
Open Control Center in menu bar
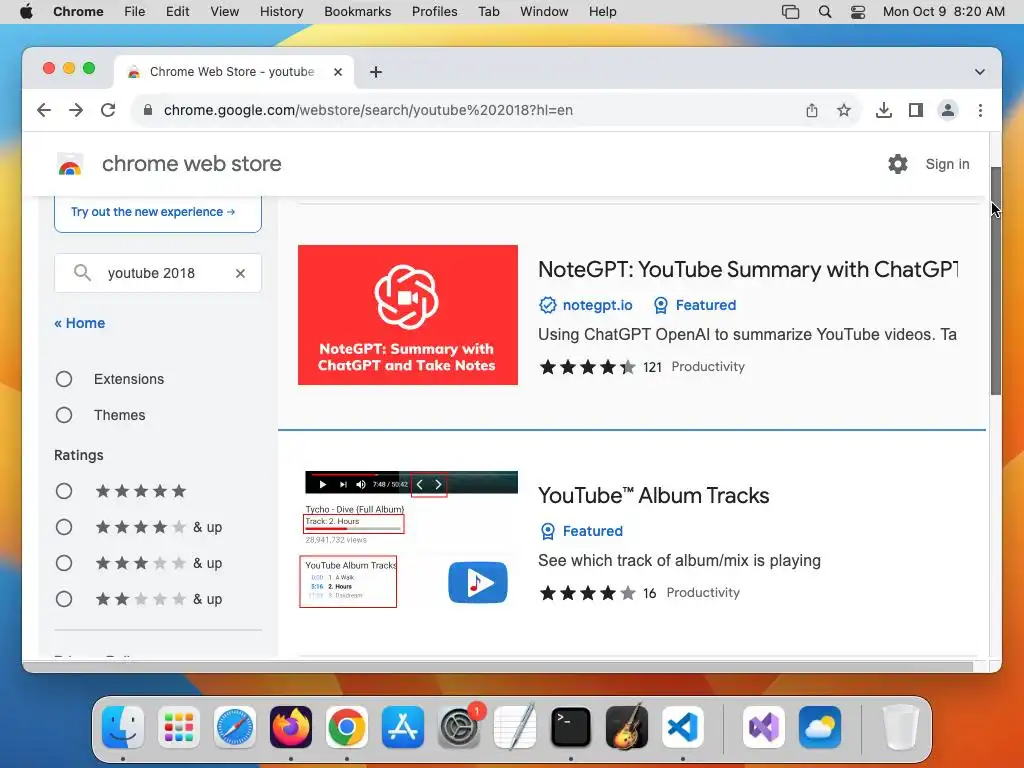(857, 11)
